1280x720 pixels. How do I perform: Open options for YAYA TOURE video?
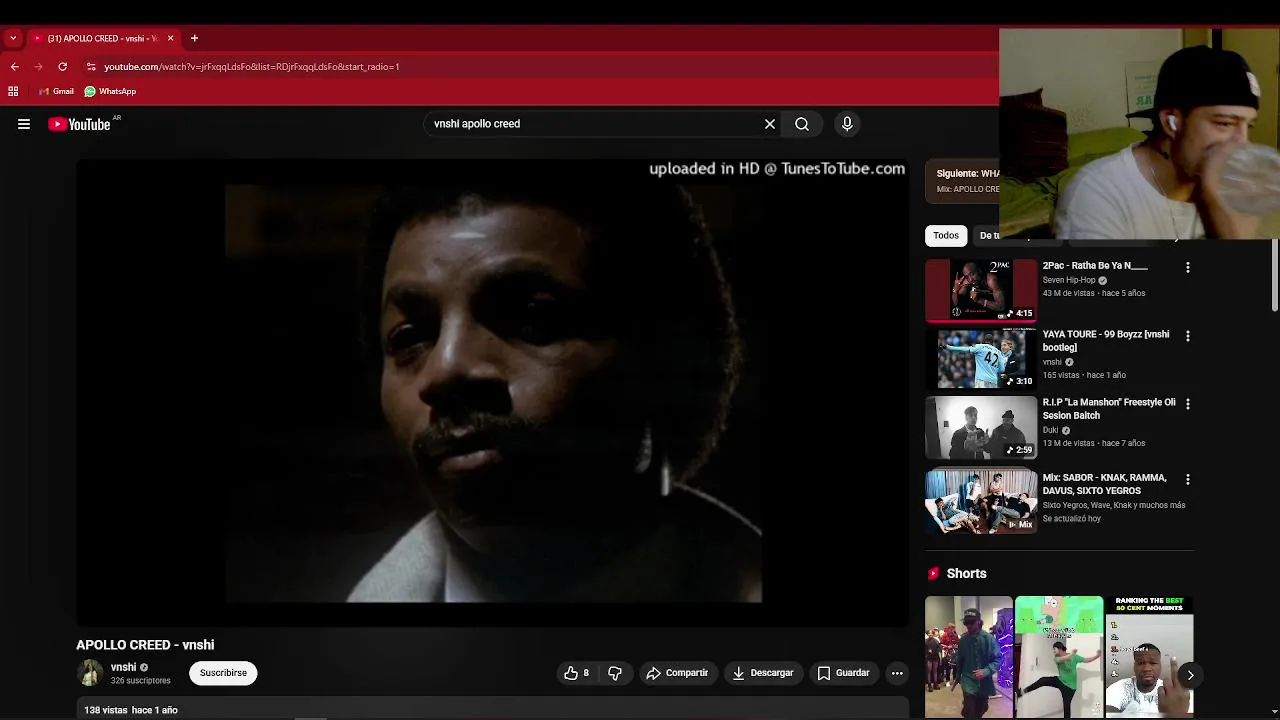click(x=1188, y=336)
